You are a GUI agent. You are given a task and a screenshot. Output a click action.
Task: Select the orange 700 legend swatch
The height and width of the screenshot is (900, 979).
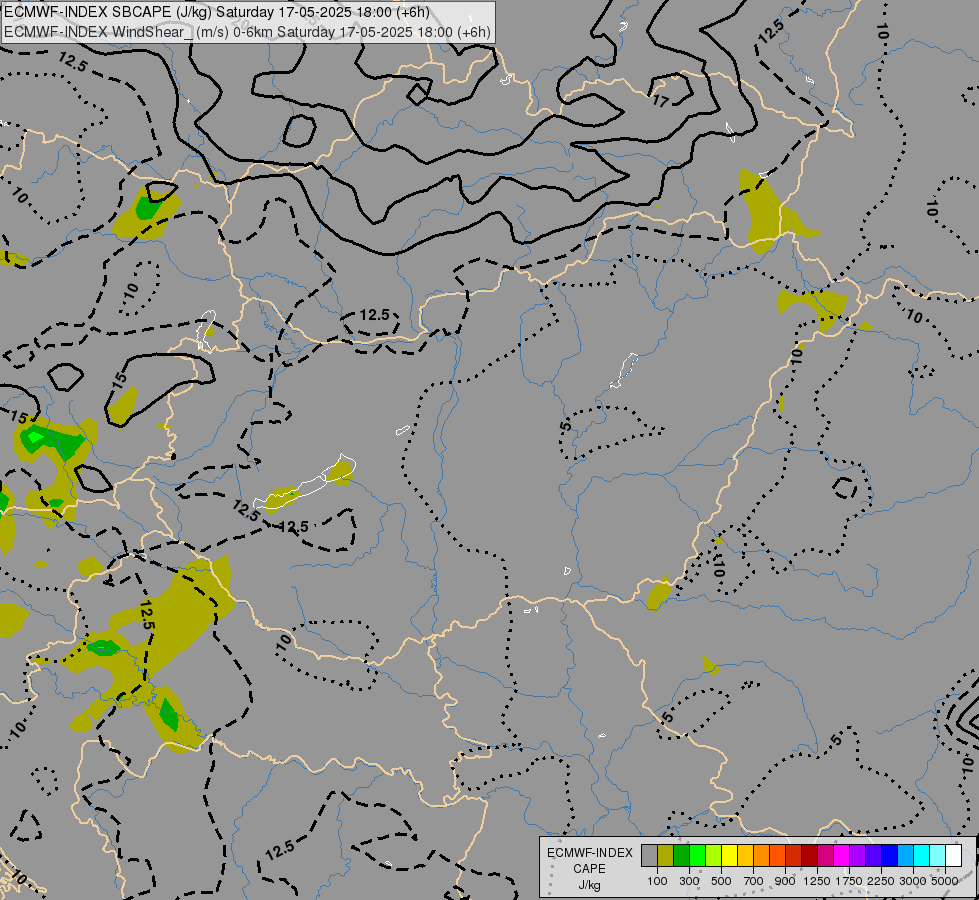[762, 856]
